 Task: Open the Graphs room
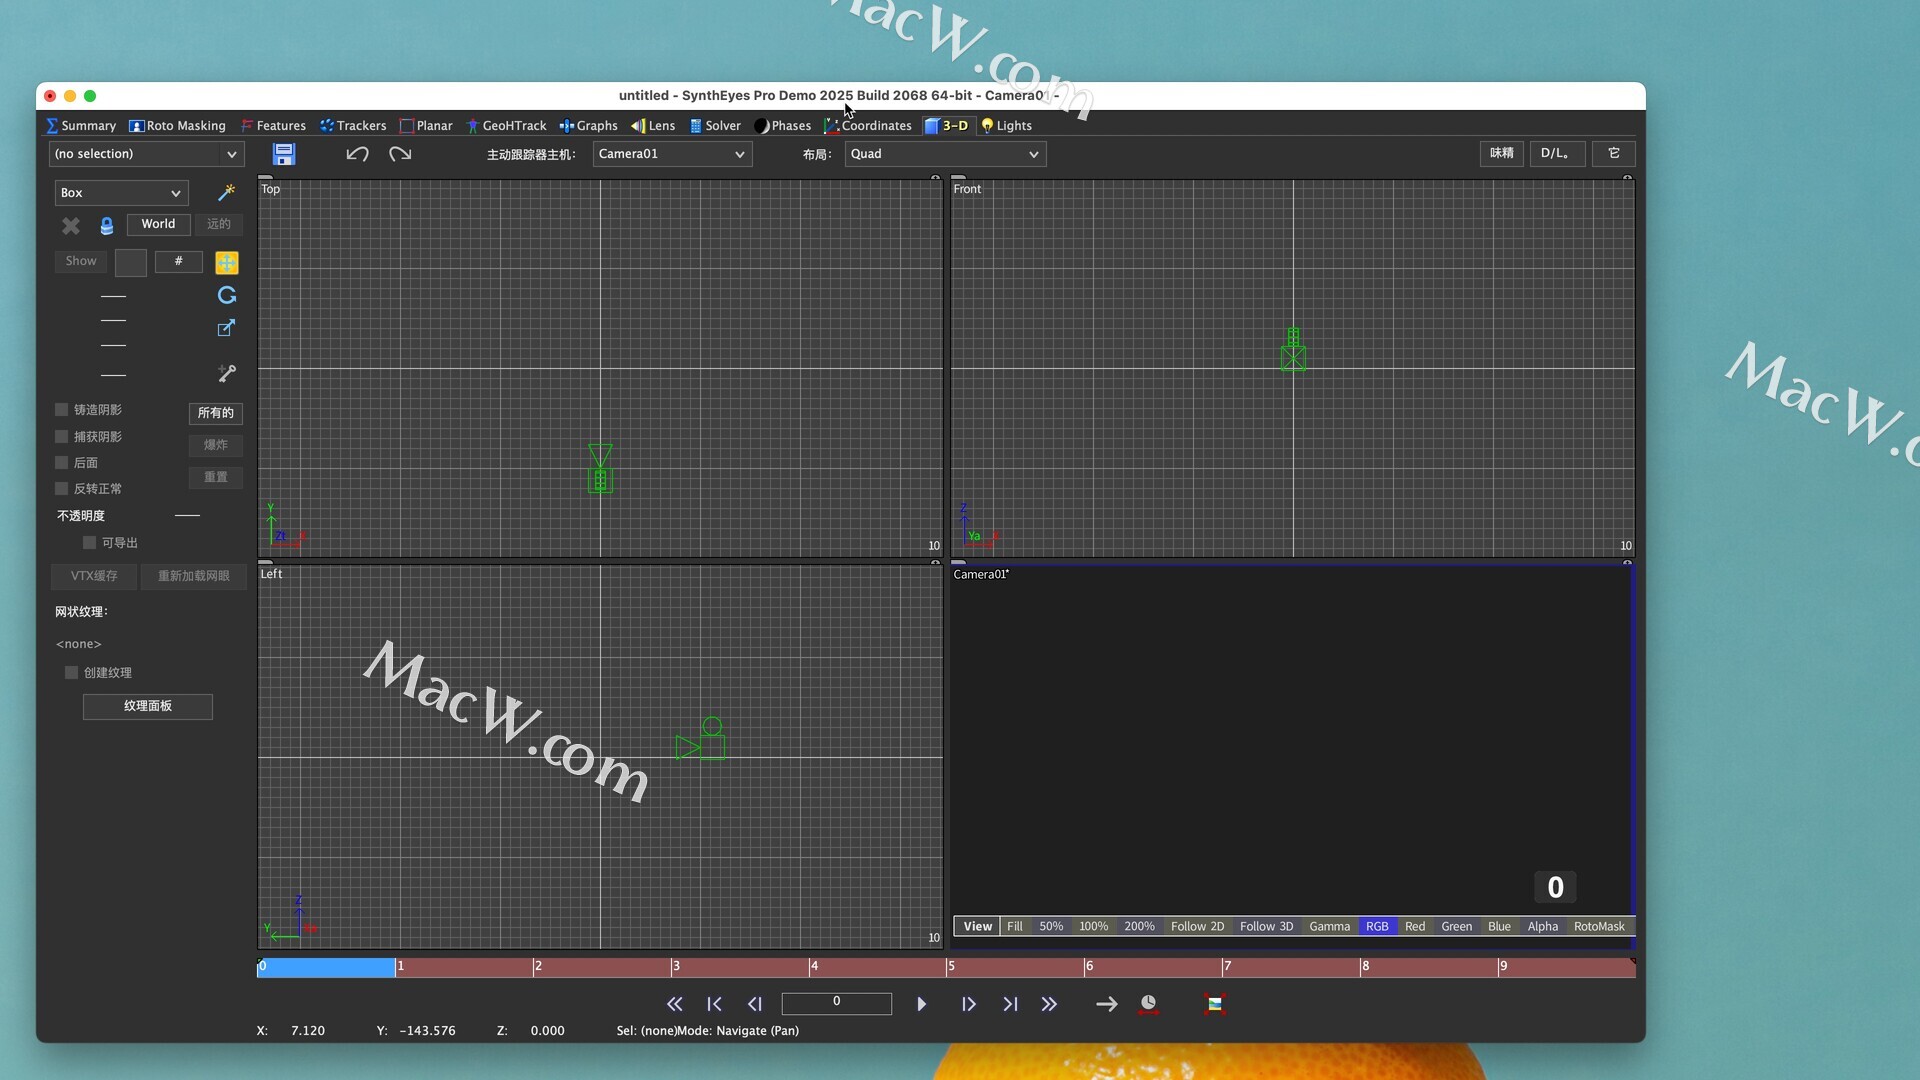(x=588, y=126)
